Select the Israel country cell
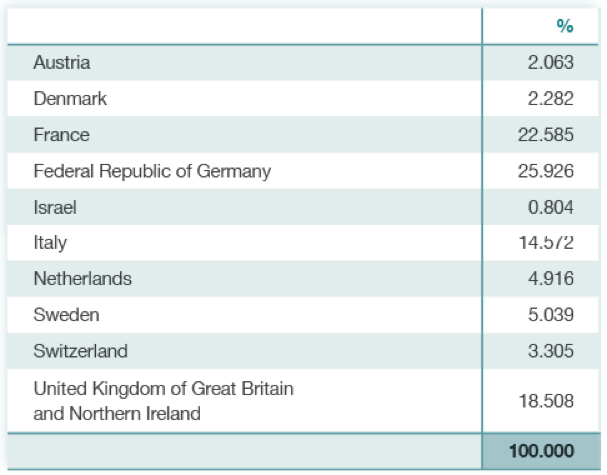607x475 pixels. point(55,207)
